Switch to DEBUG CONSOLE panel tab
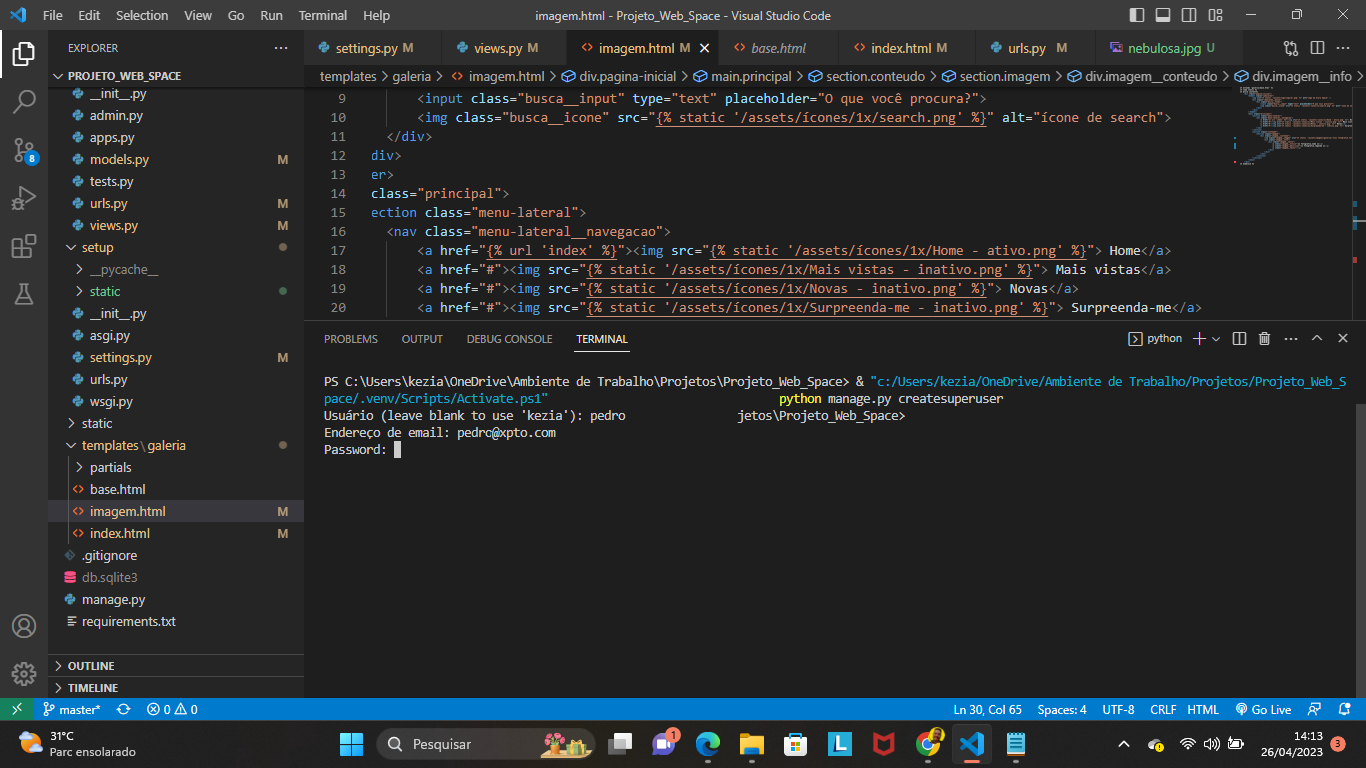Viewport: 1366px width, 768px height. [x=509, y=339]
